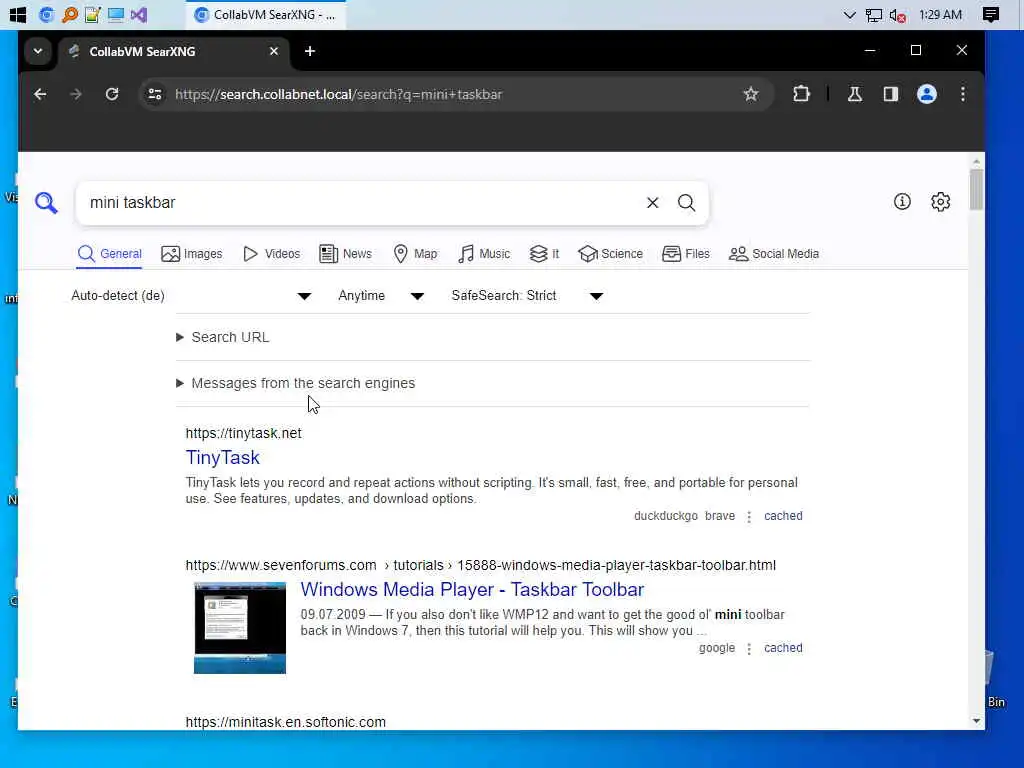Open the notification center icon
This screenshot has height=768, width=1024.
coord(991,14)
